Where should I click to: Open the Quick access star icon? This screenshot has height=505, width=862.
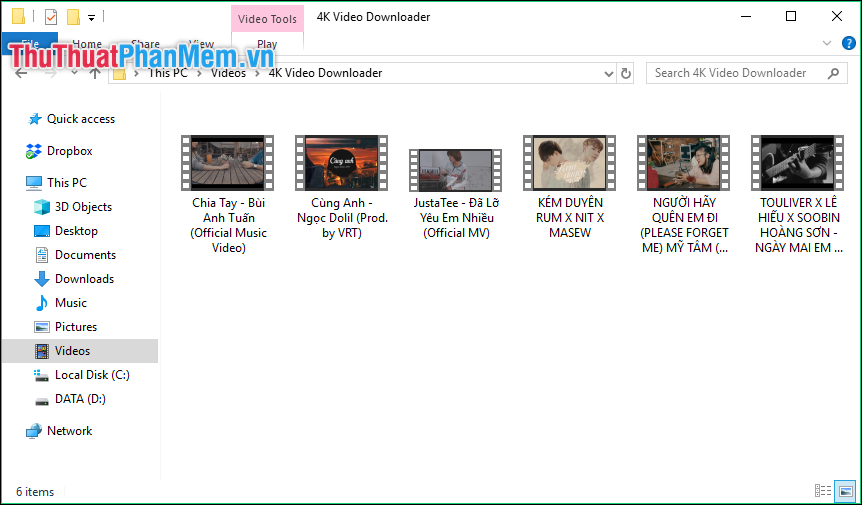35,119
